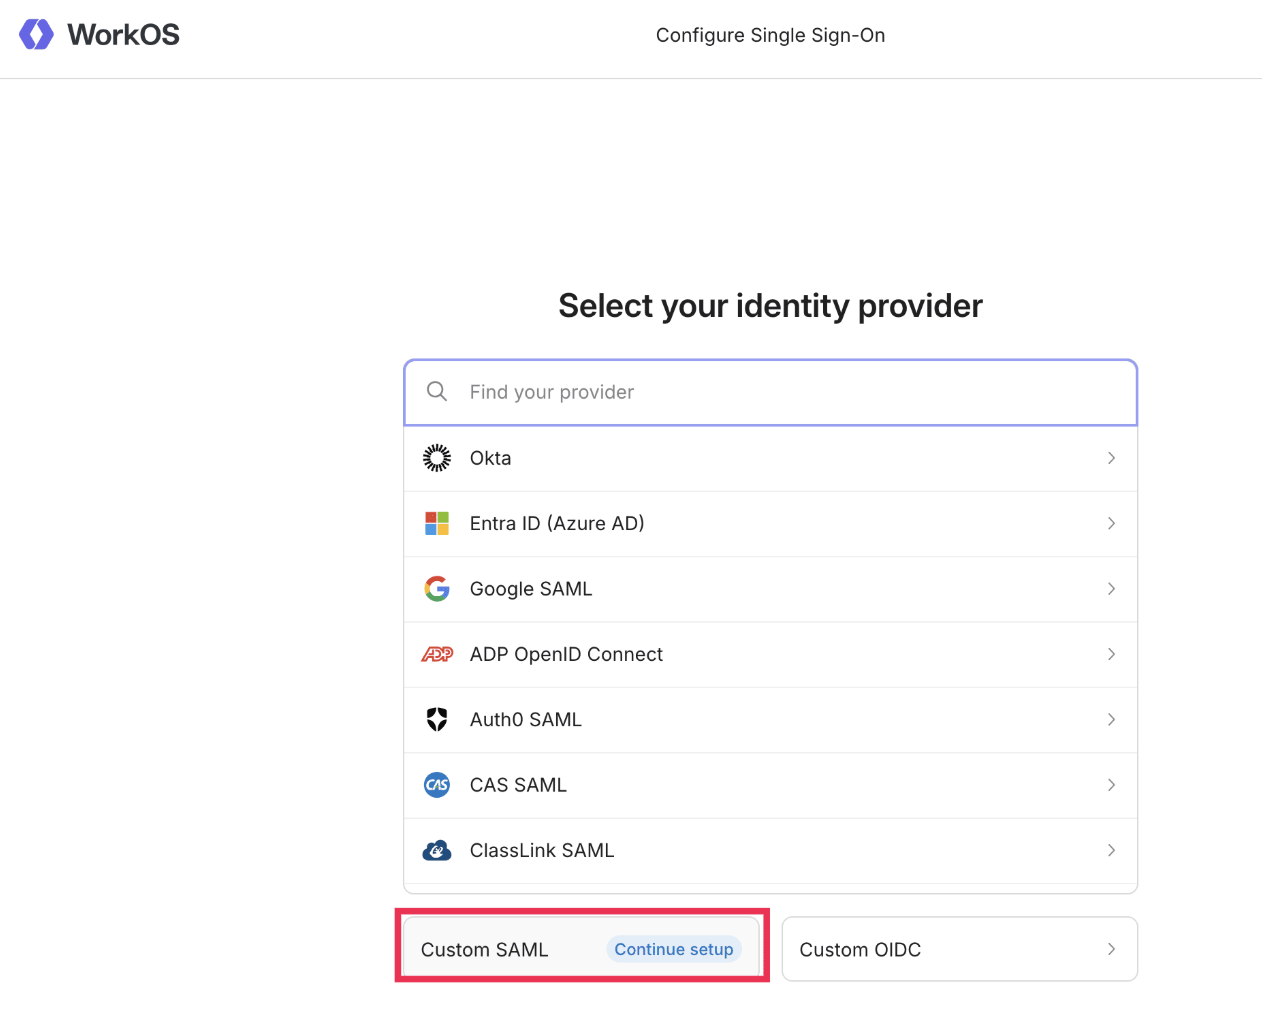The image size is (1262, 1020).
Task: Click the Okta sunburst icon
Action: 437,458
